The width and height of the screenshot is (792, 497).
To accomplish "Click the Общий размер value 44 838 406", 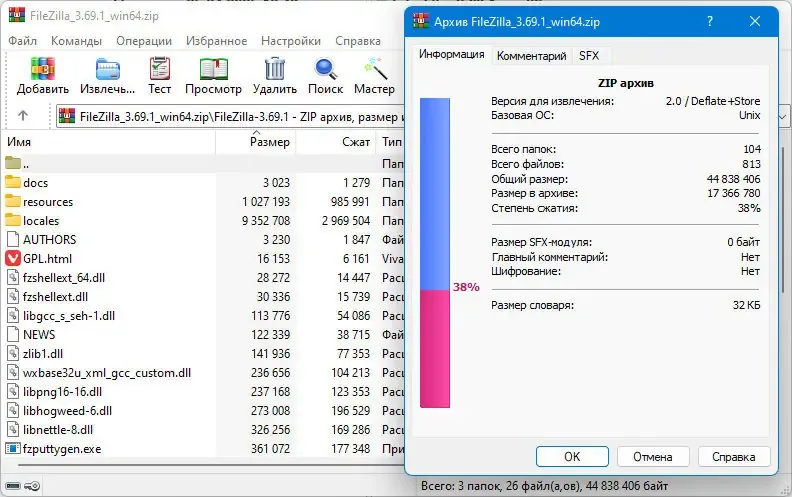I will point(733,179).
